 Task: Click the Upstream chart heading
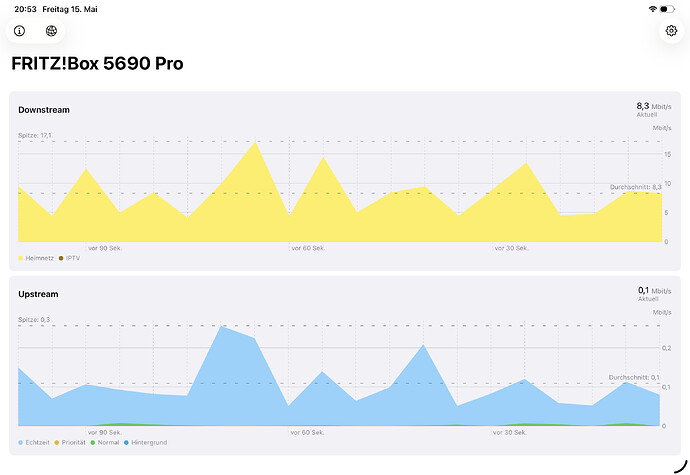[38, 294]
